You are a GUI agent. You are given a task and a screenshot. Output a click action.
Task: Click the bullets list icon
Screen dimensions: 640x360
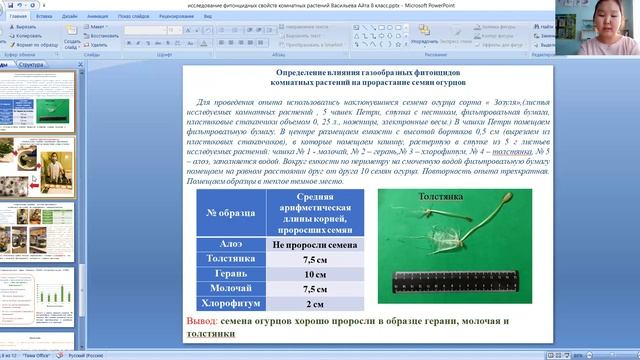tap(222, 30)
